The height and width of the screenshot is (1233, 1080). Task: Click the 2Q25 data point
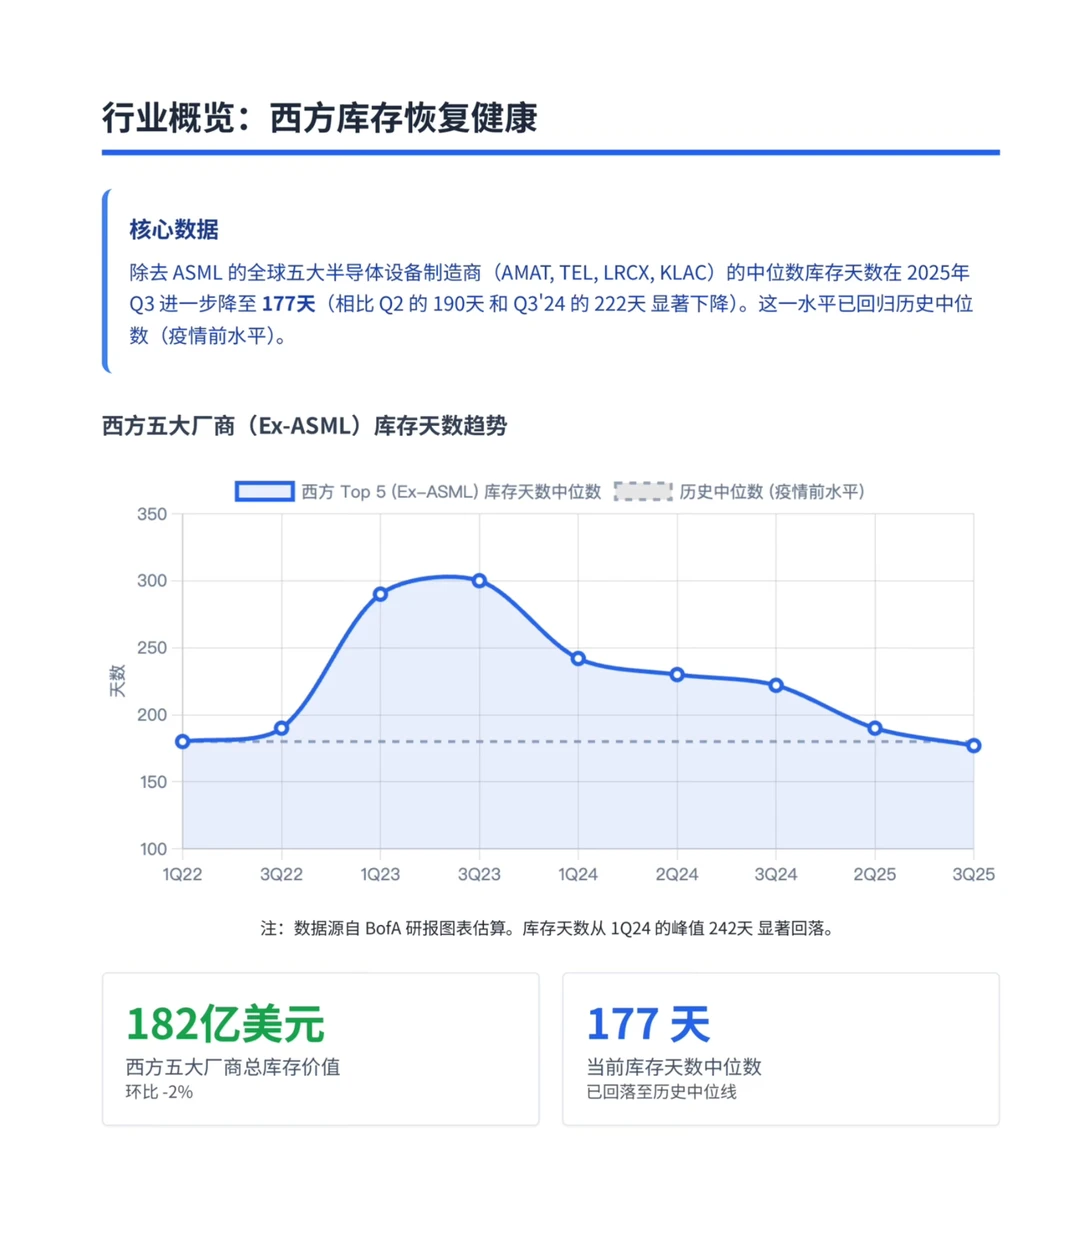[x=875, y=728]
